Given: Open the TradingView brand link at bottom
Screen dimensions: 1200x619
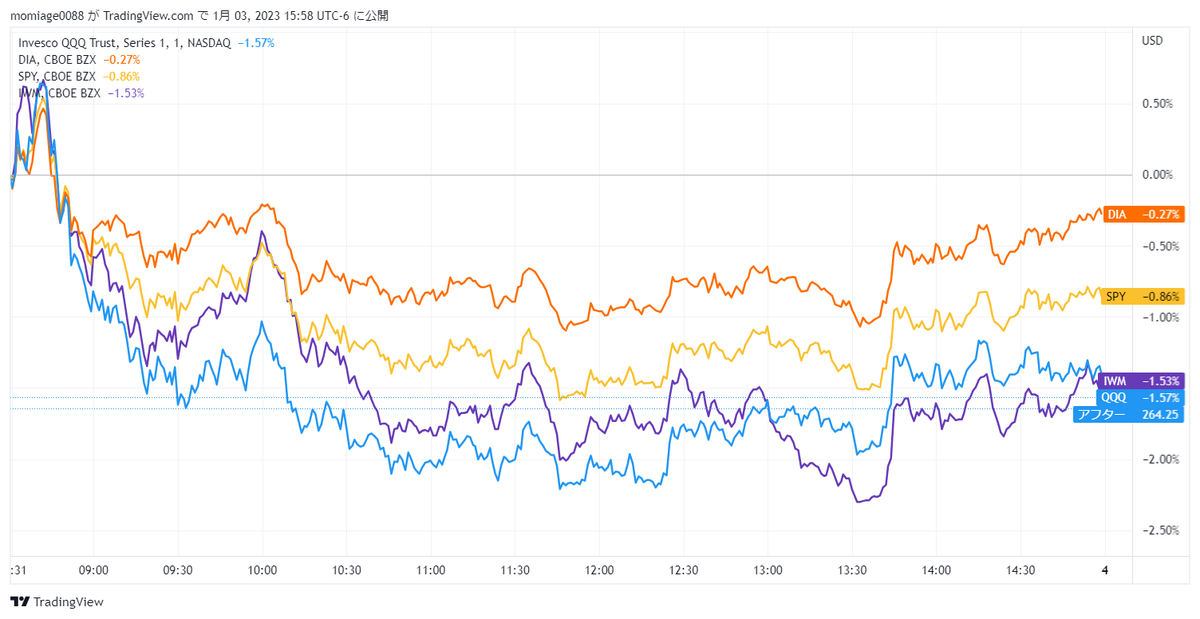Looking at the screenshot, I should (x=57, y=601).
